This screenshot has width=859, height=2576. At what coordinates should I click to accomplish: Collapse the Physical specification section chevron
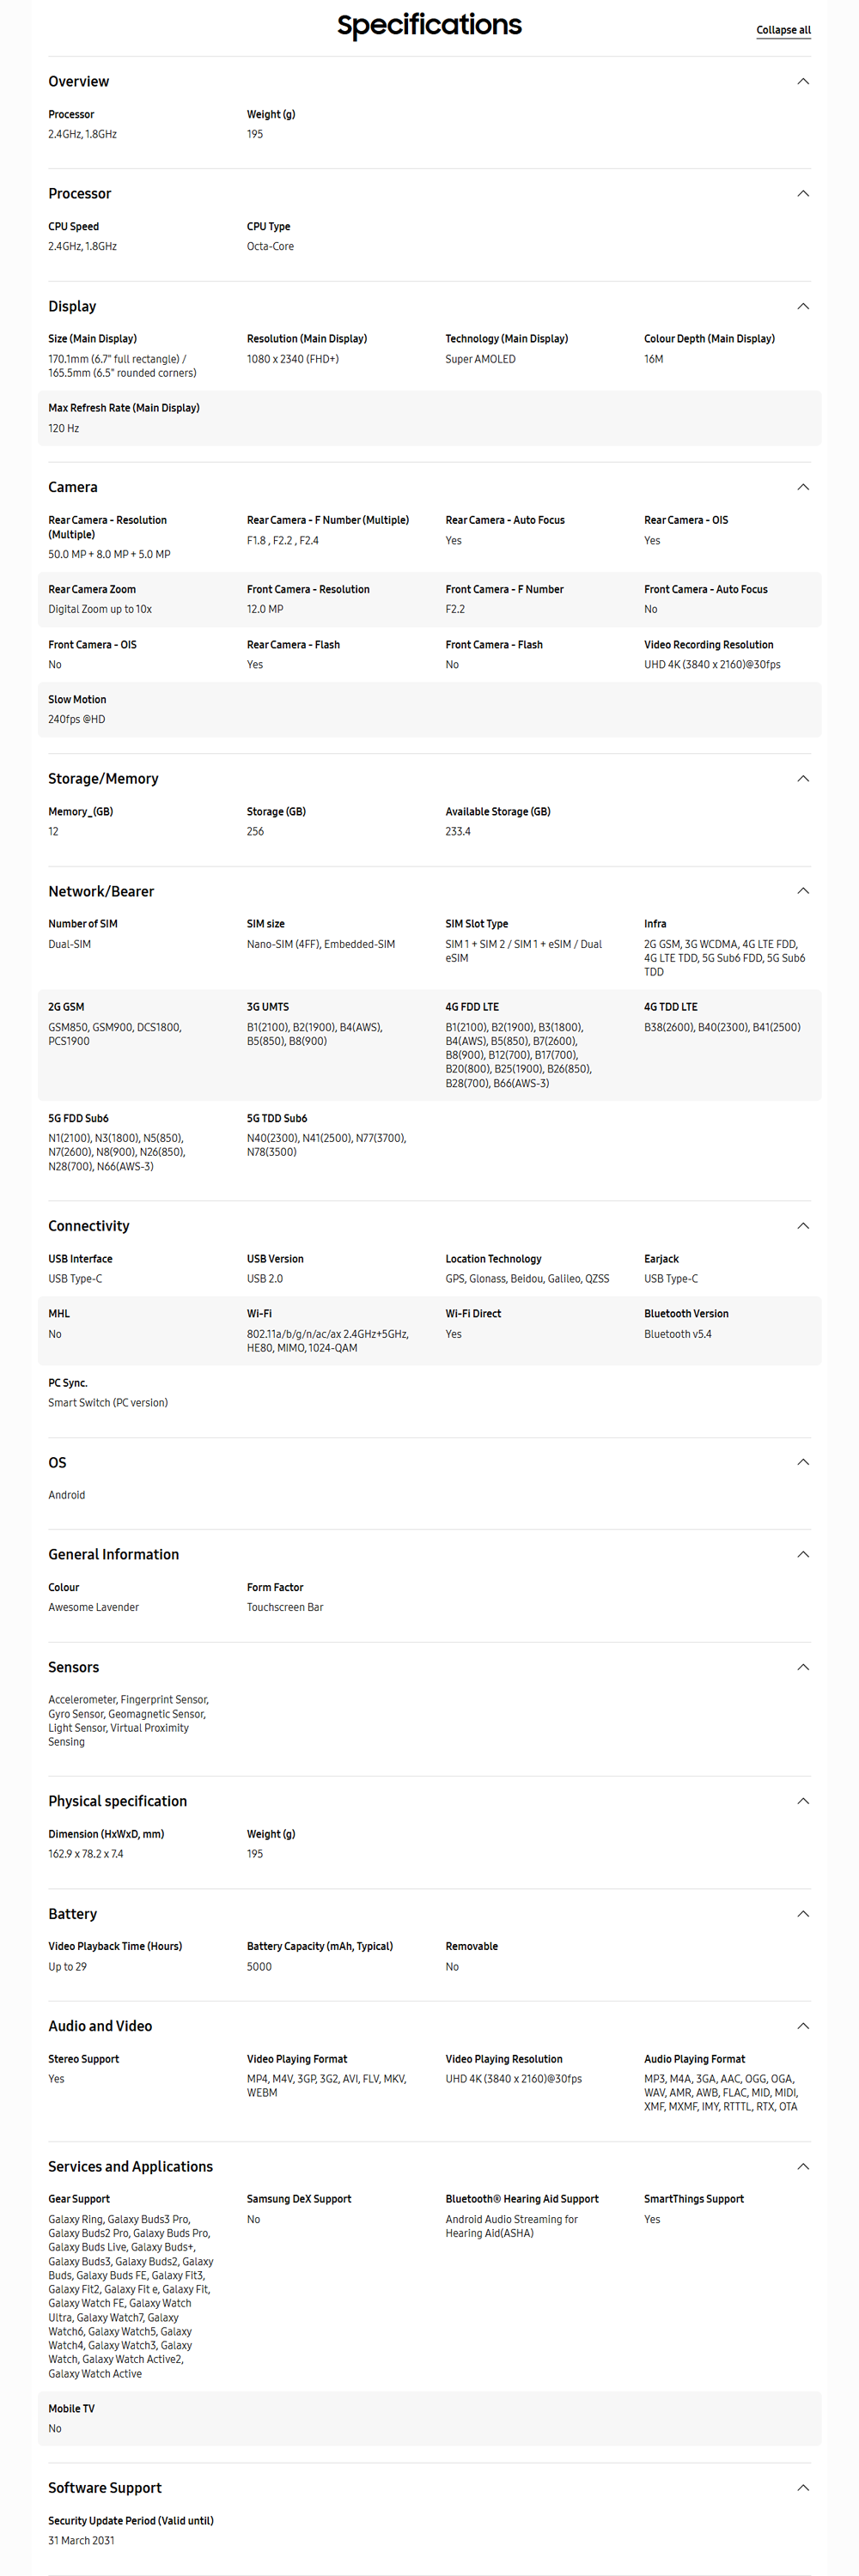point(802,1801)
